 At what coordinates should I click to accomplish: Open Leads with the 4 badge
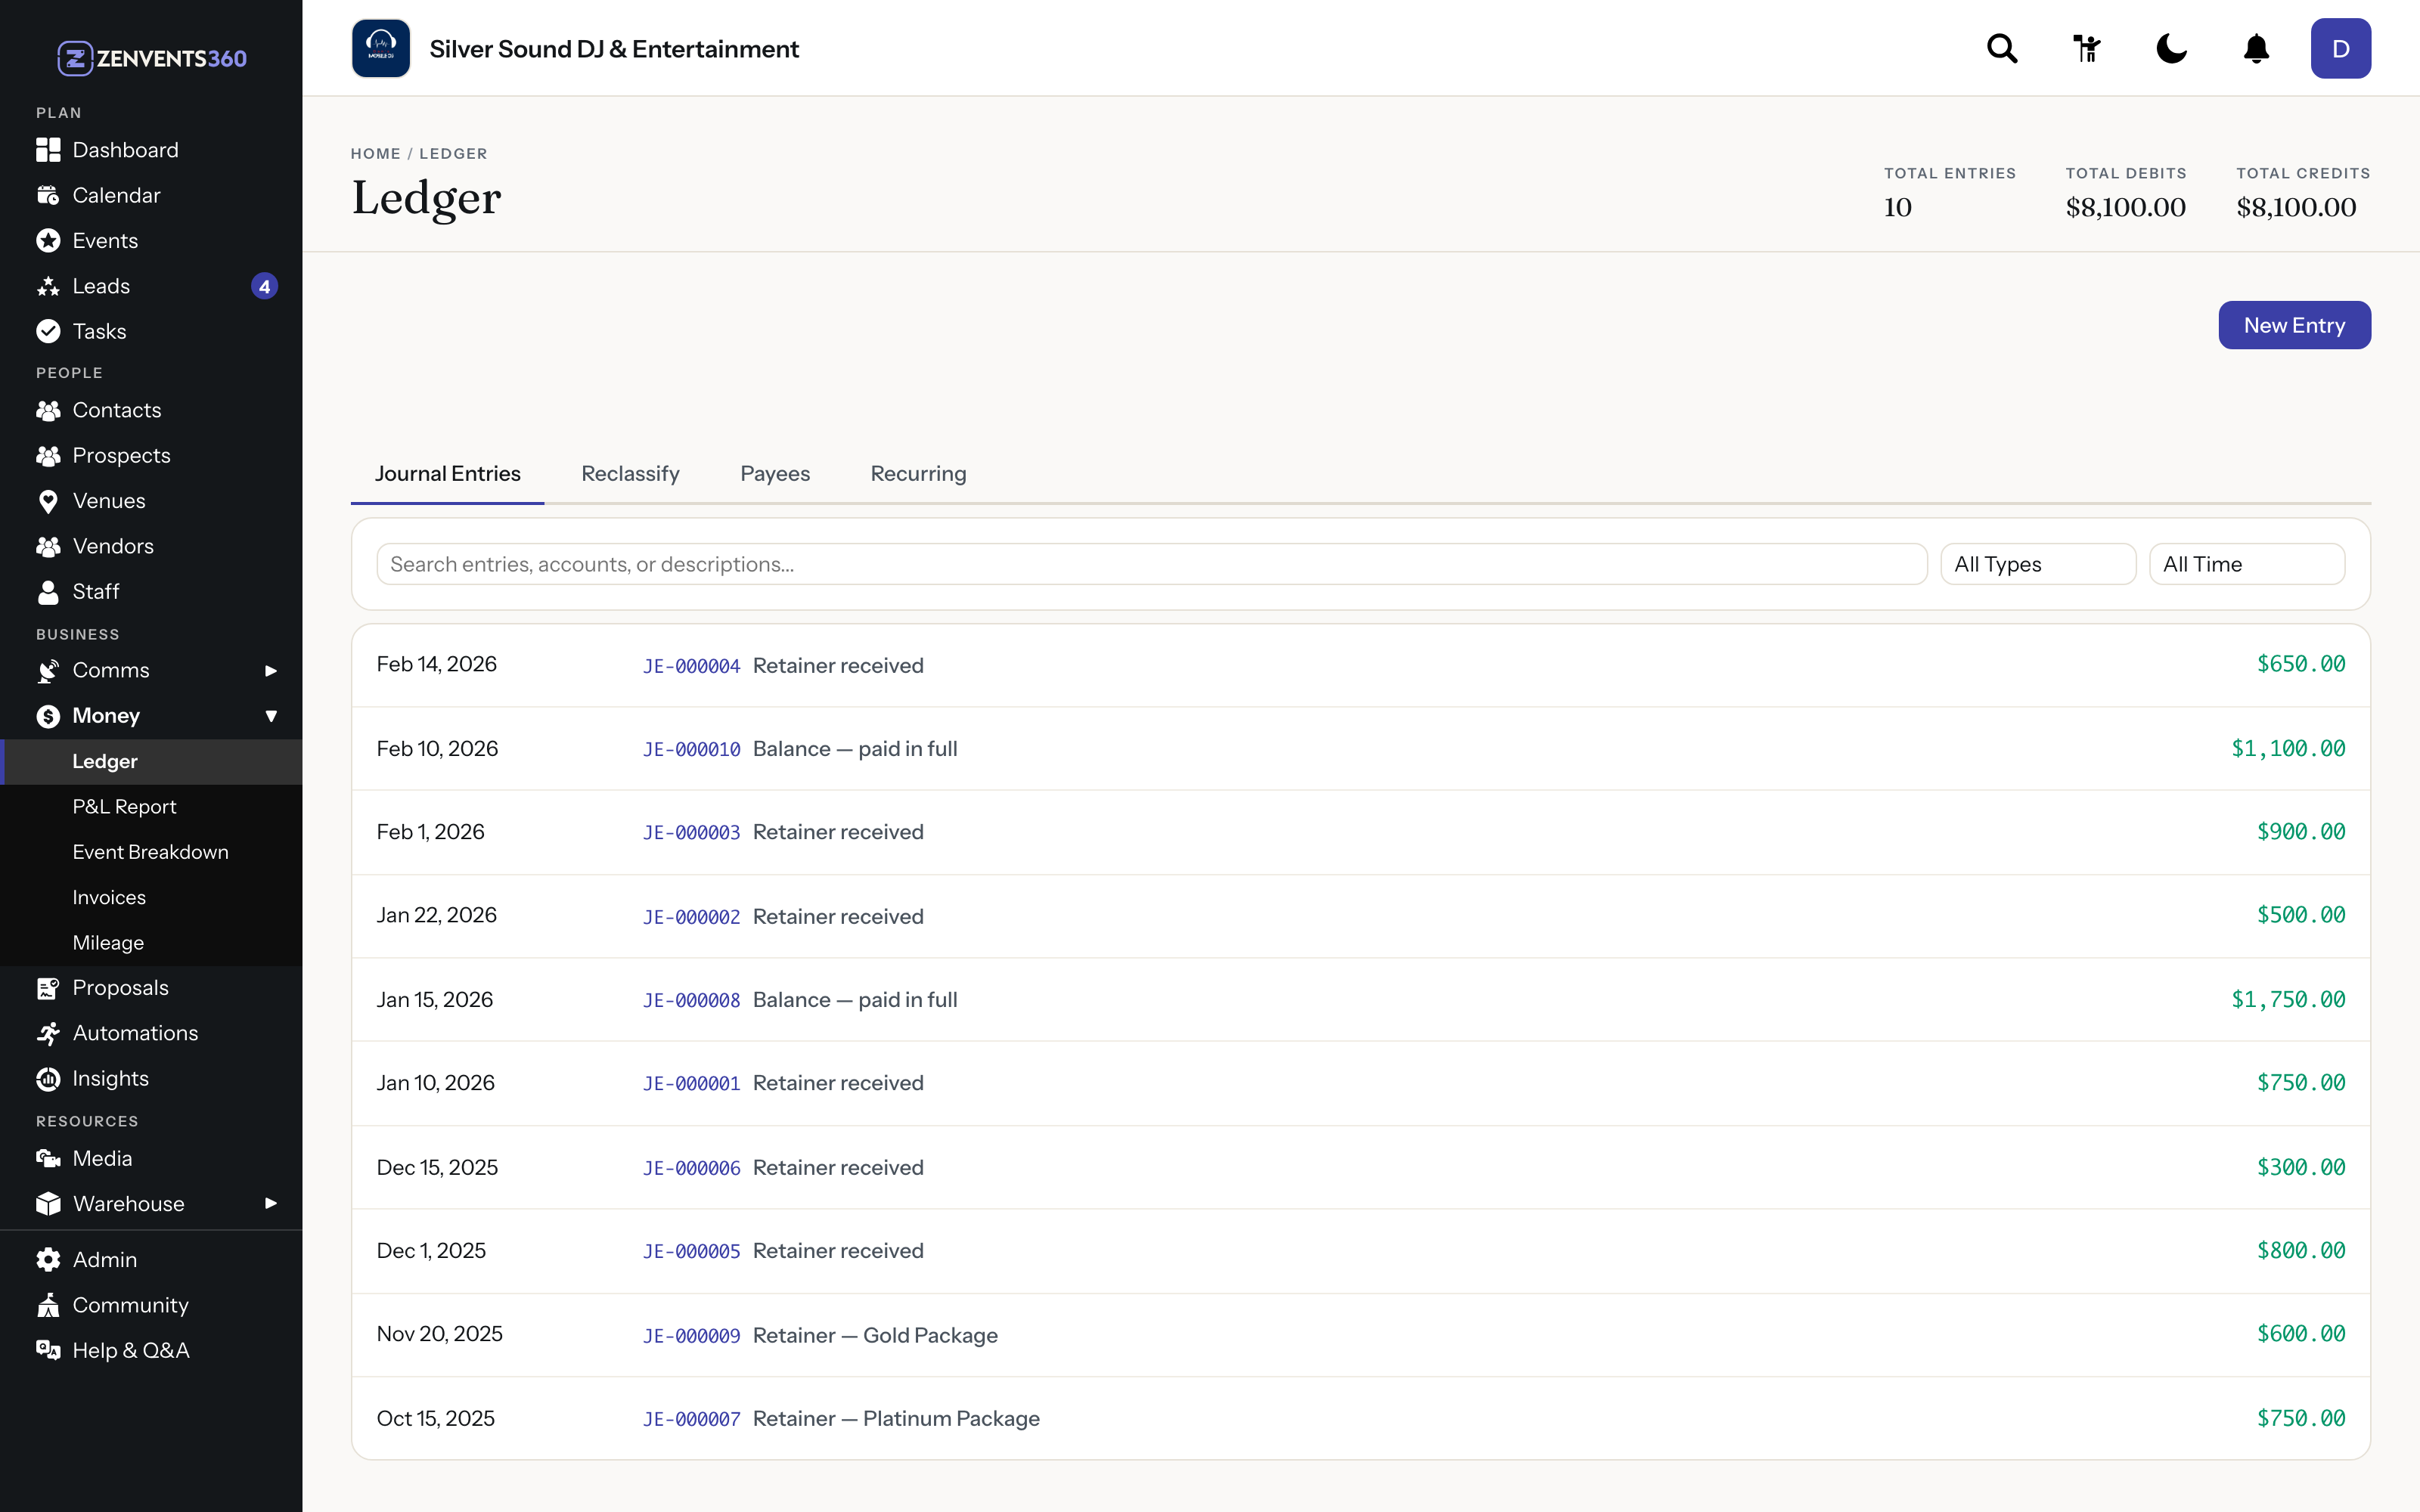coord(151,286)
